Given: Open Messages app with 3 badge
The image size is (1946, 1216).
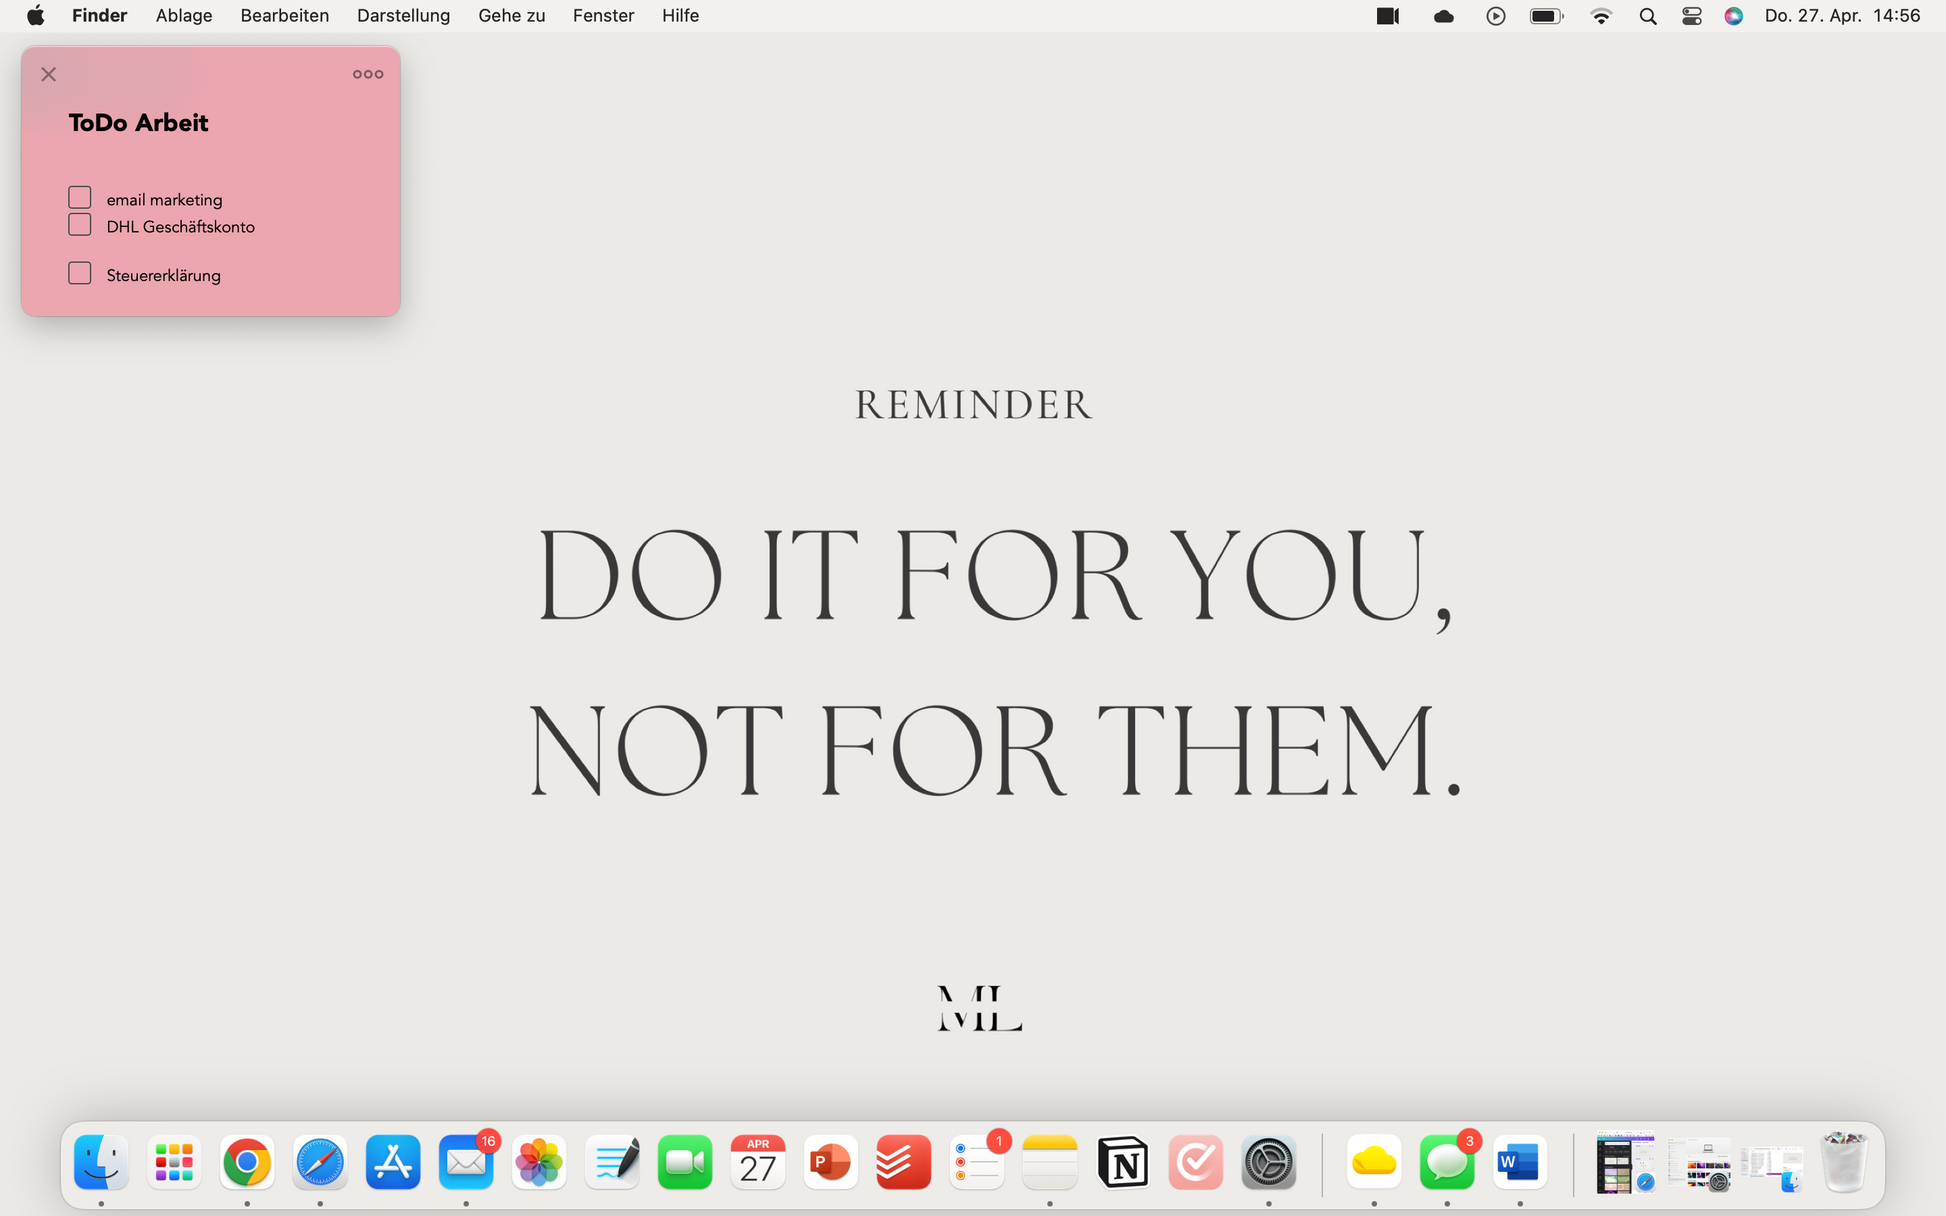Looking at the screenshot, I should click(1446, 1162).
